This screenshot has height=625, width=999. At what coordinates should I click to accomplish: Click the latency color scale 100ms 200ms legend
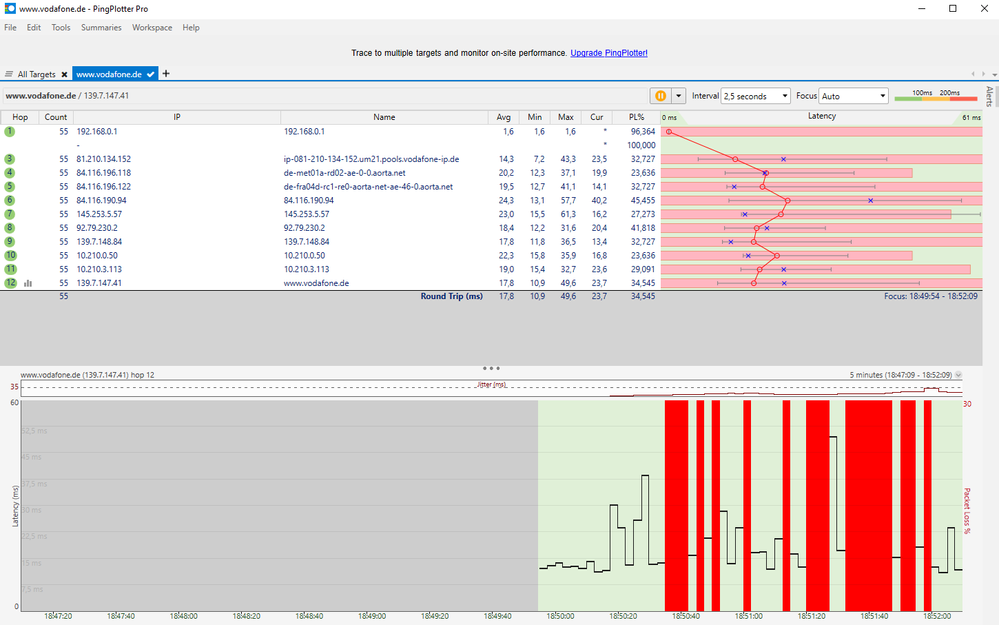point(935,96)
